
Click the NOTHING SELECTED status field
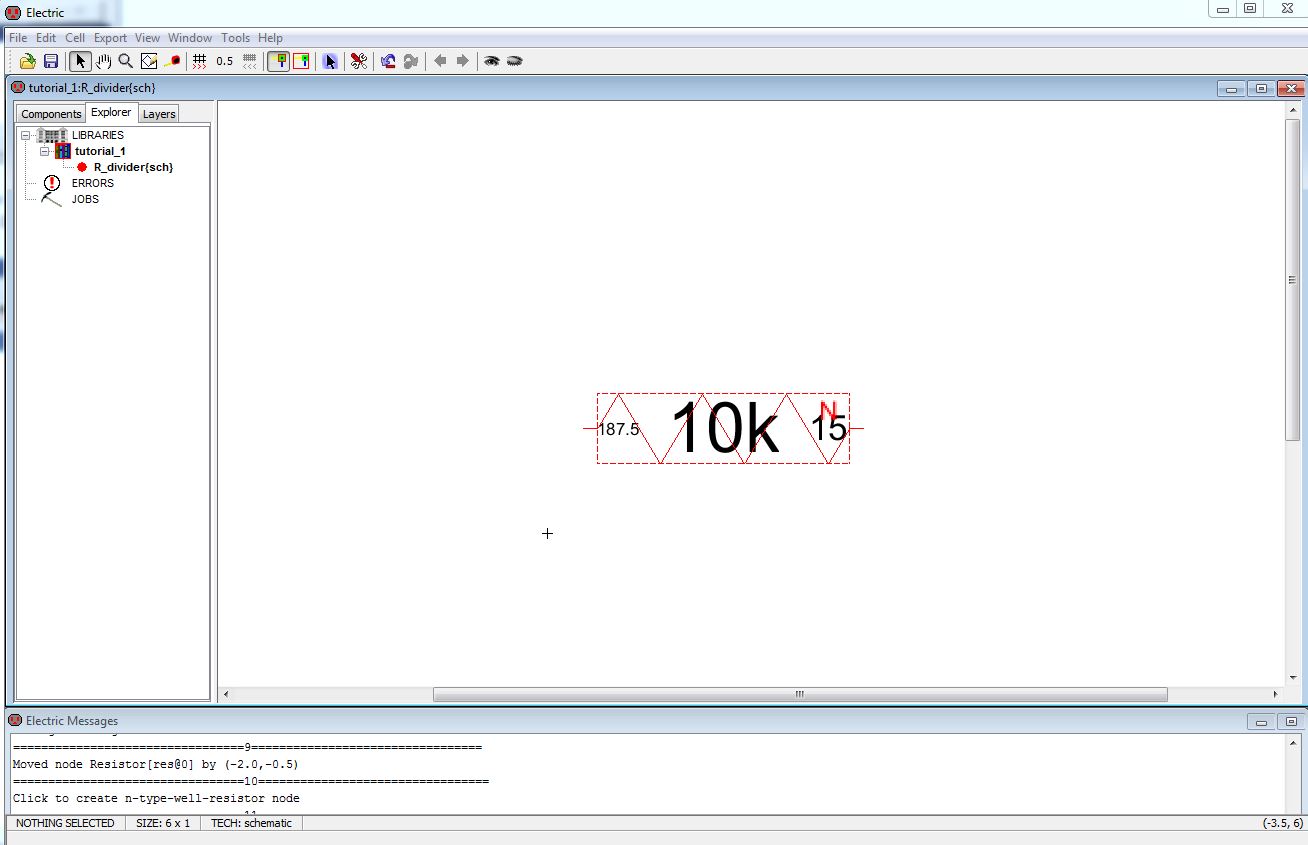click(66, 823)
